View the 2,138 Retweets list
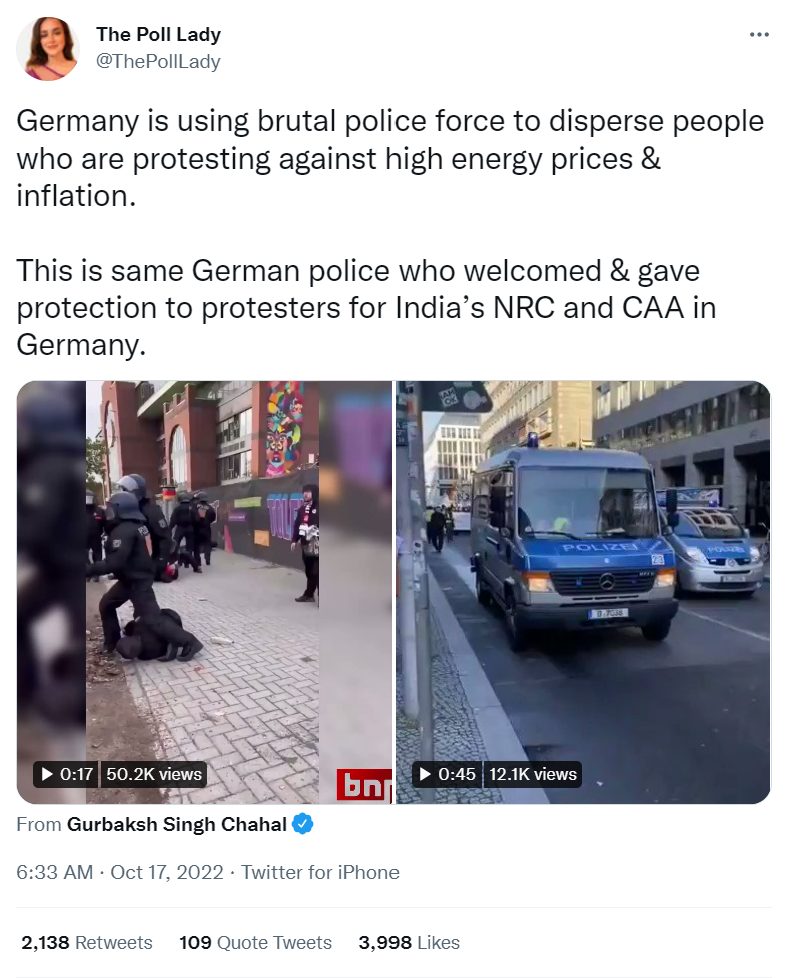Screen dimensions: 788x978 click(x=87, y=942)
